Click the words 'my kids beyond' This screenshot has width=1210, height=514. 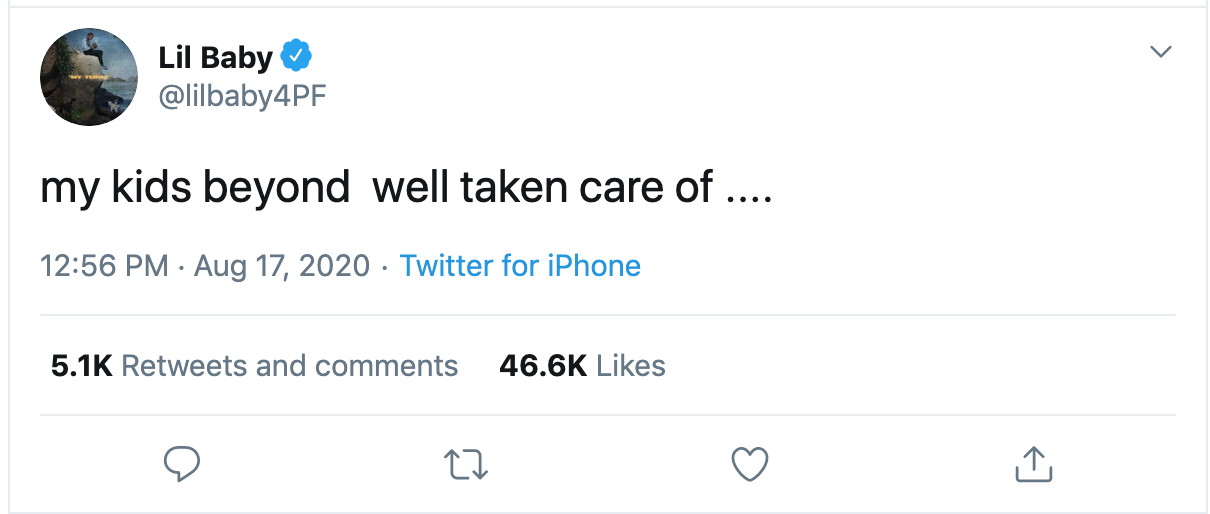[x=195, y=188]
